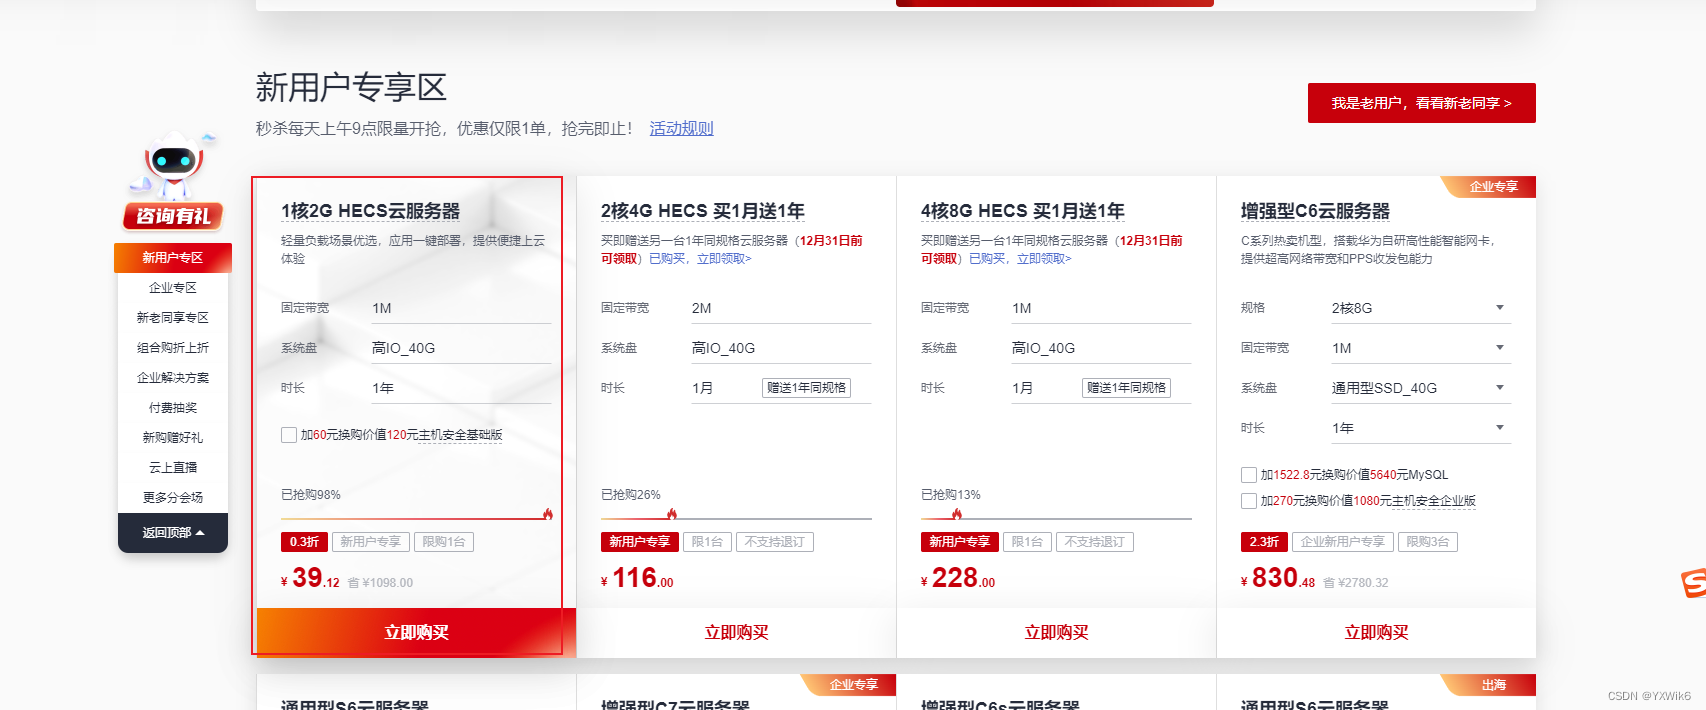Viewport: 1706px width, 710px height.
Task: Click the robot mascot consult icon
Action: click(173, 165)
